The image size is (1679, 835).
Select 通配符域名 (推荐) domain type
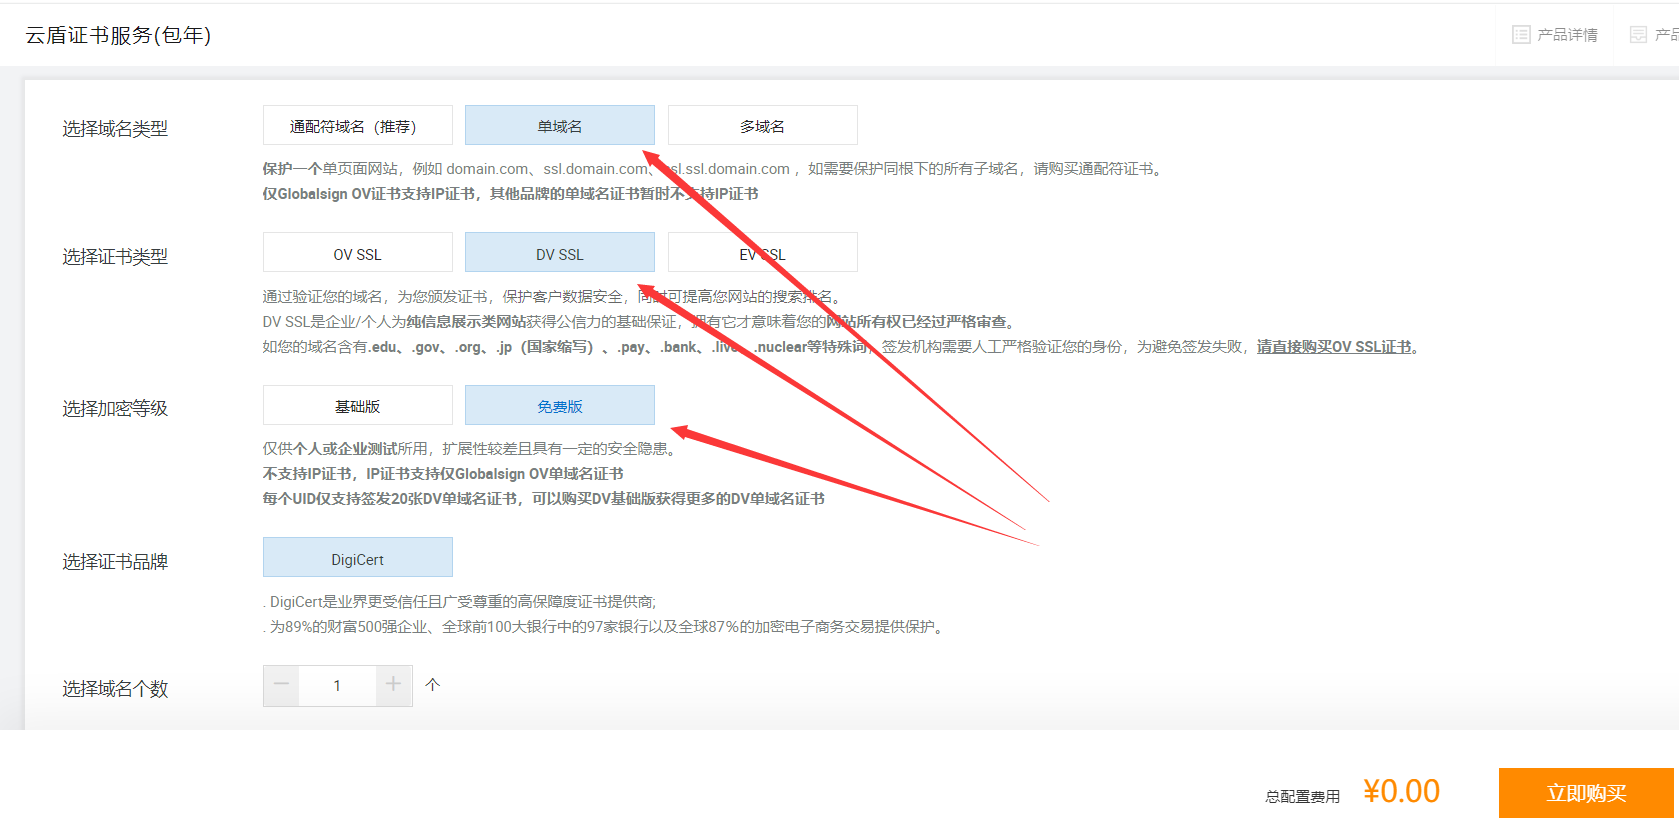pos(357,126)
